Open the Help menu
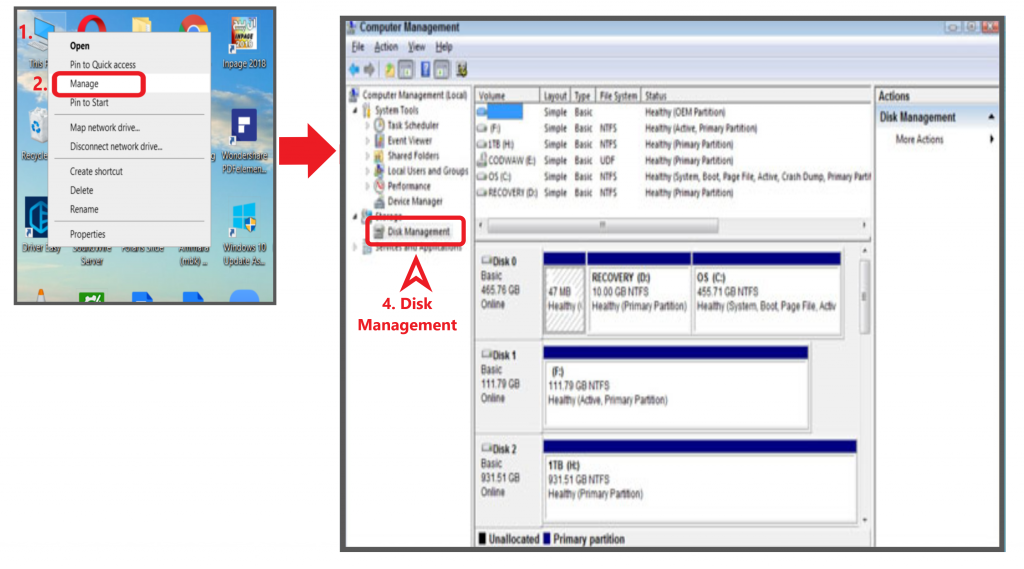 pos(444,47)
